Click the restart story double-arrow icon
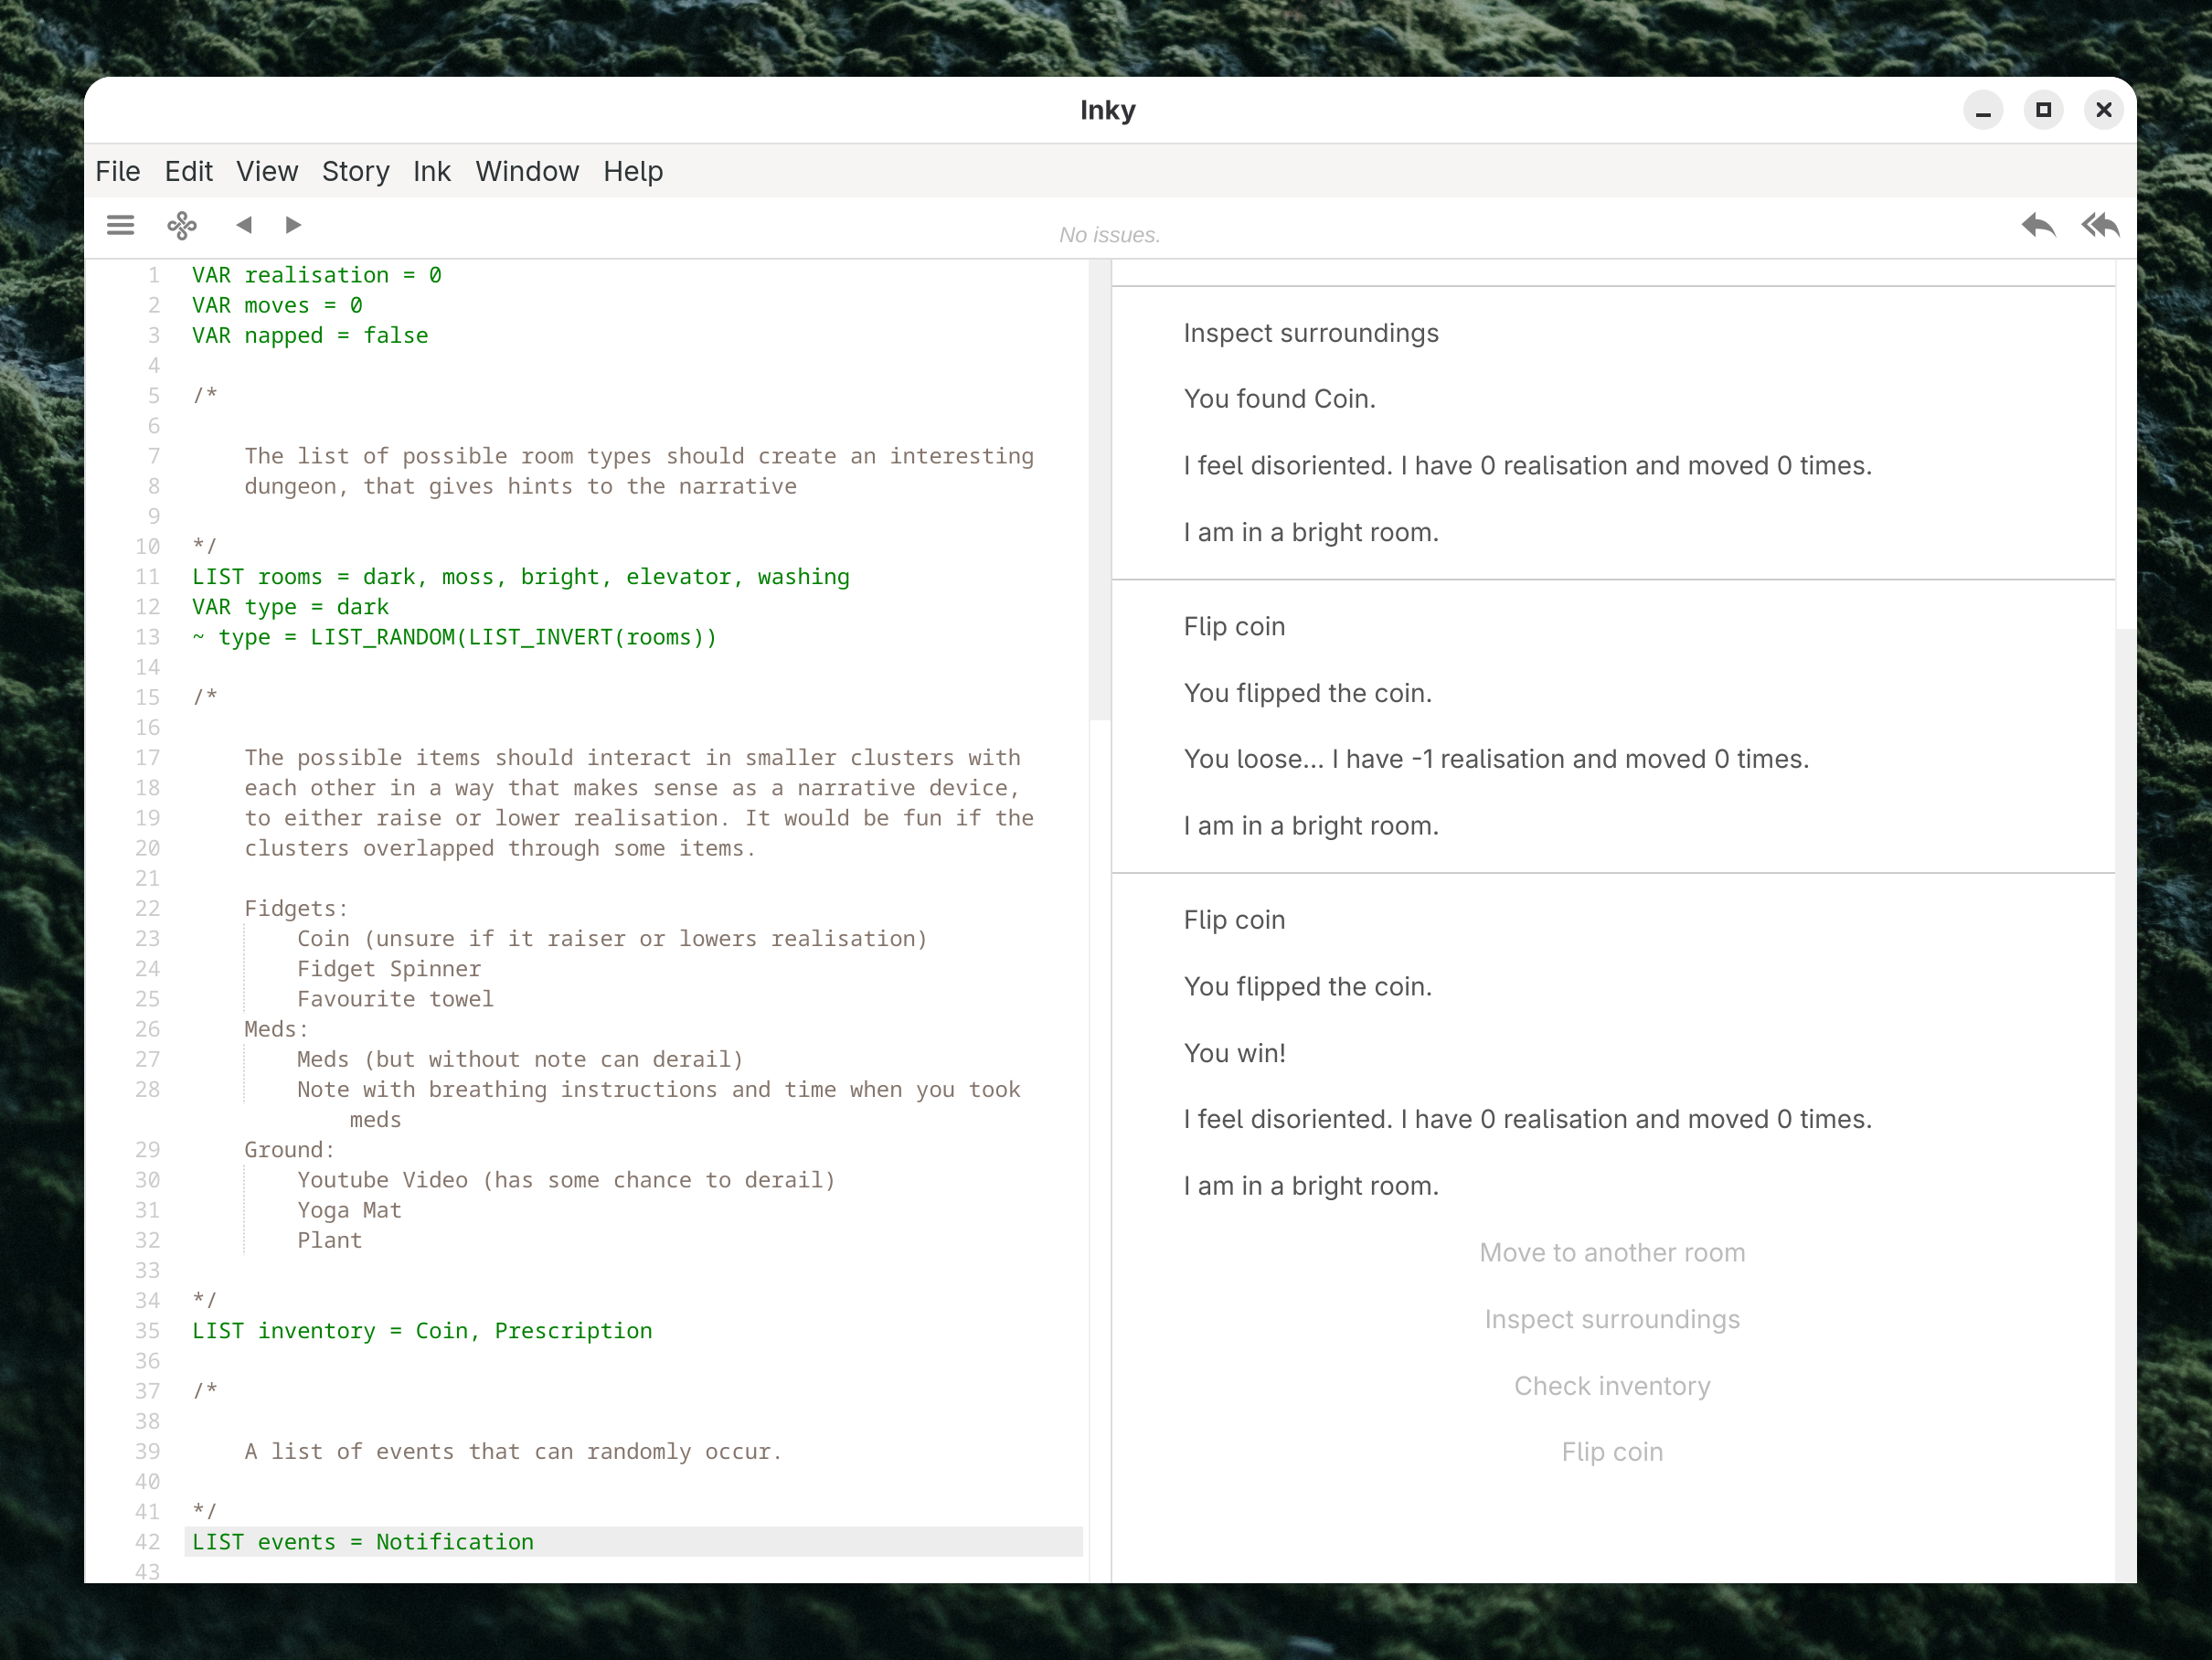Screen dimensions: 2212x1660 pos(2100,225)
